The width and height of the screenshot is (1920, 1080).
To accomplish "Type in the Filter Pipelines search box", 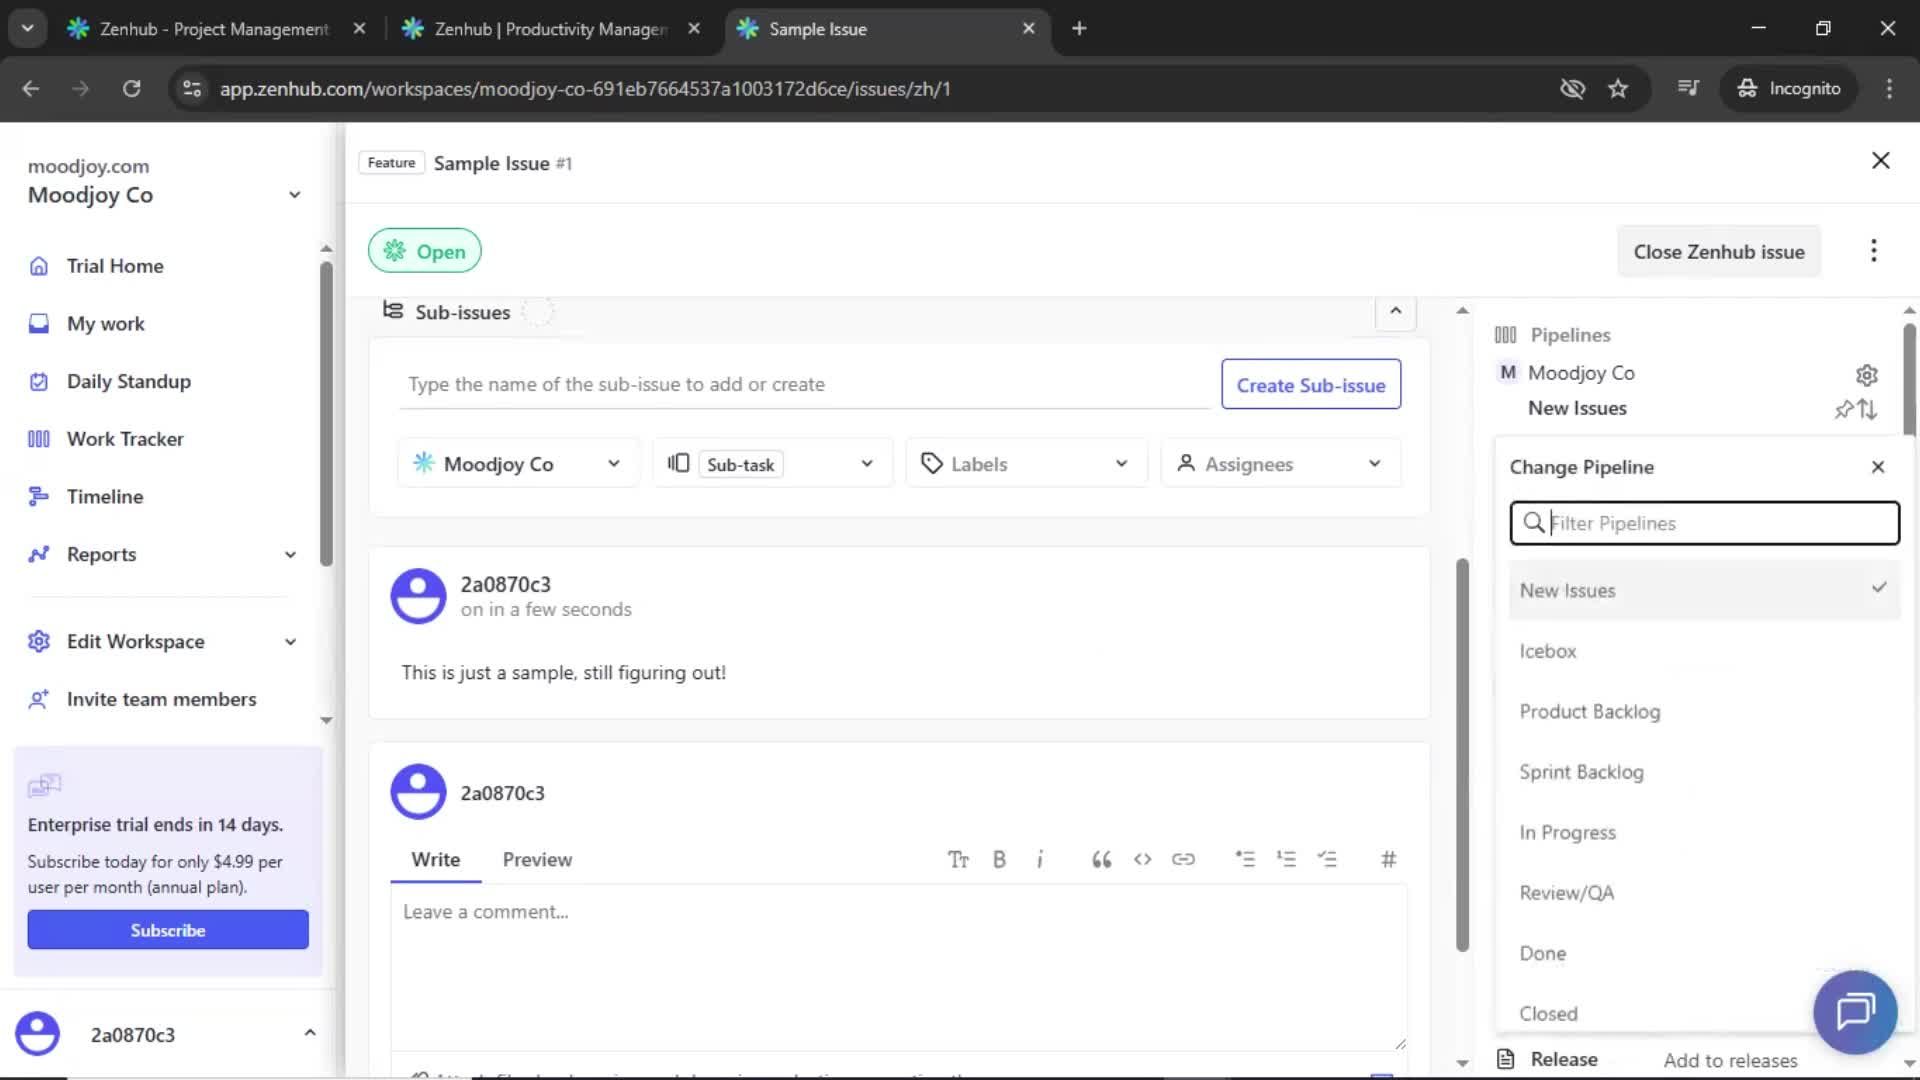I will 1702,522.
